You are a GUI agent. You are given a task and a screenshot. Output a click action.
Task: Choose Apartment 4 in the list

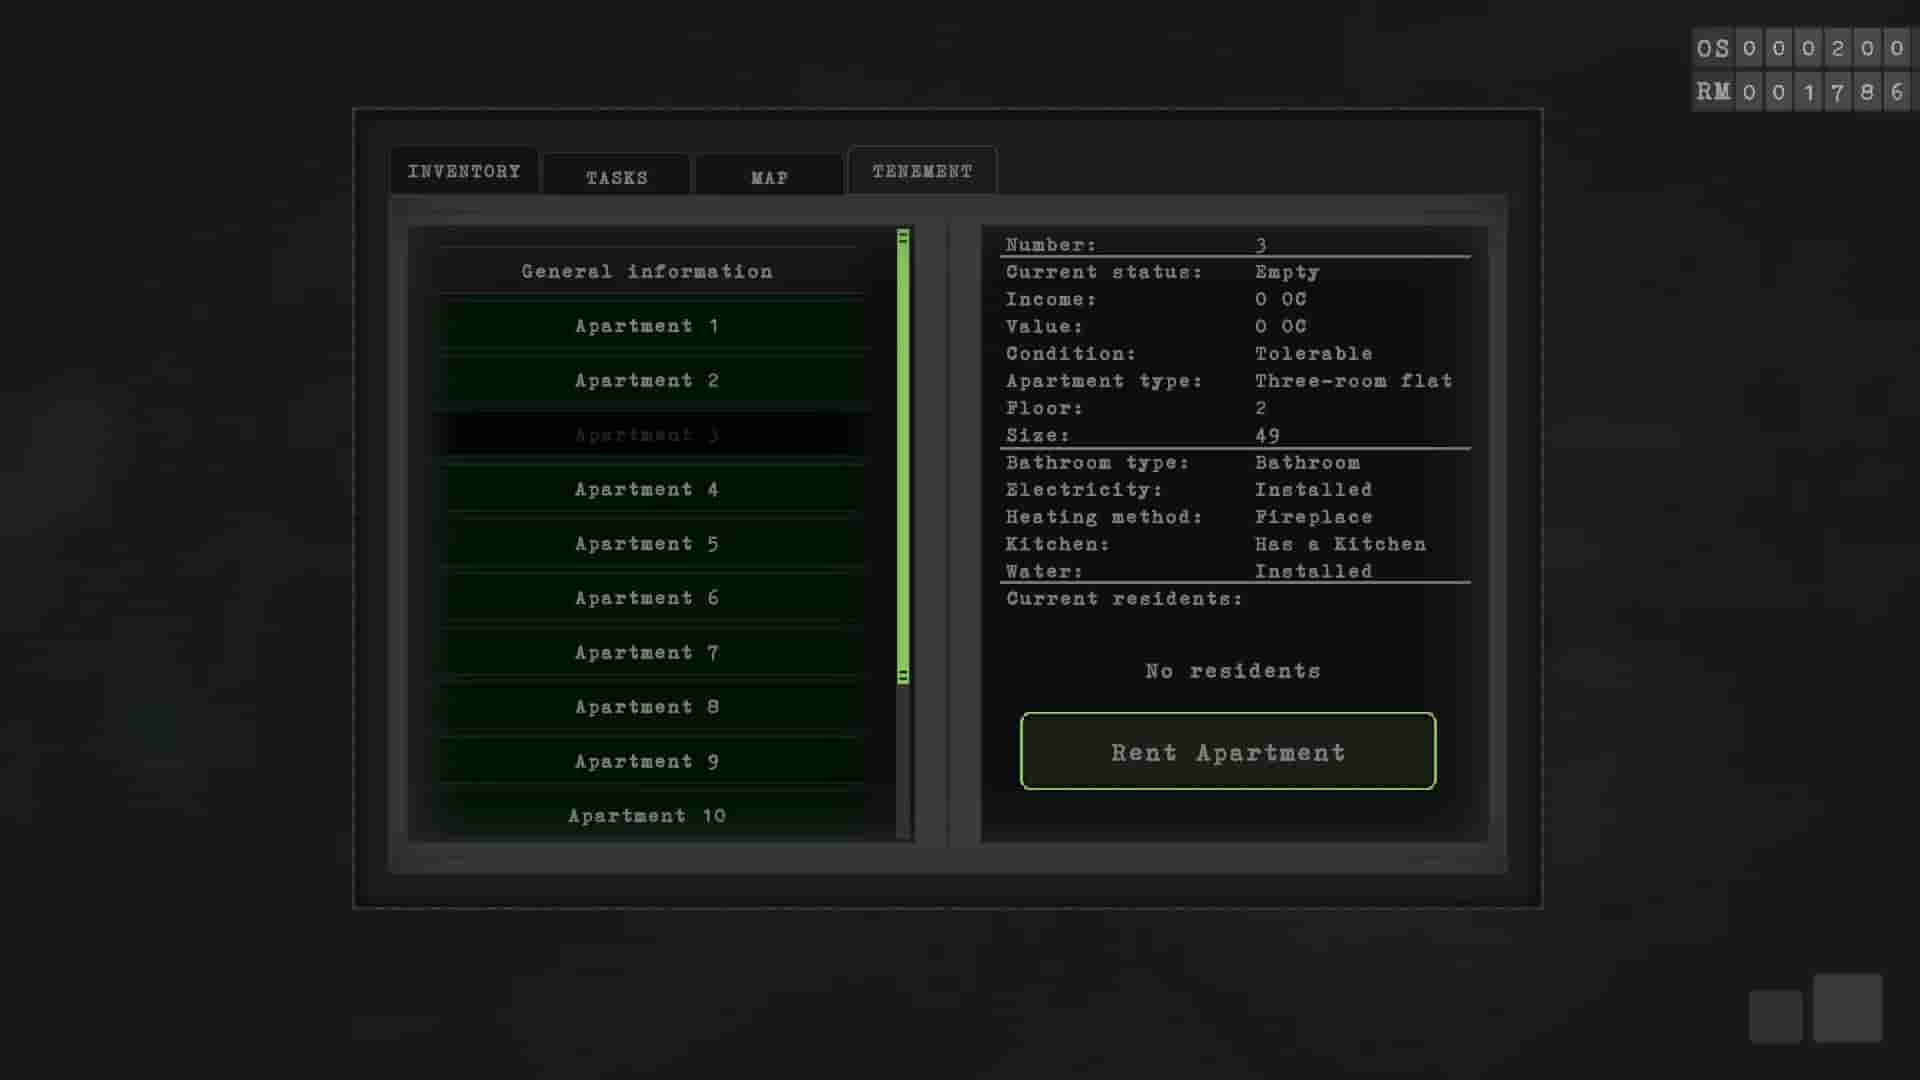(x=647, y=489)
